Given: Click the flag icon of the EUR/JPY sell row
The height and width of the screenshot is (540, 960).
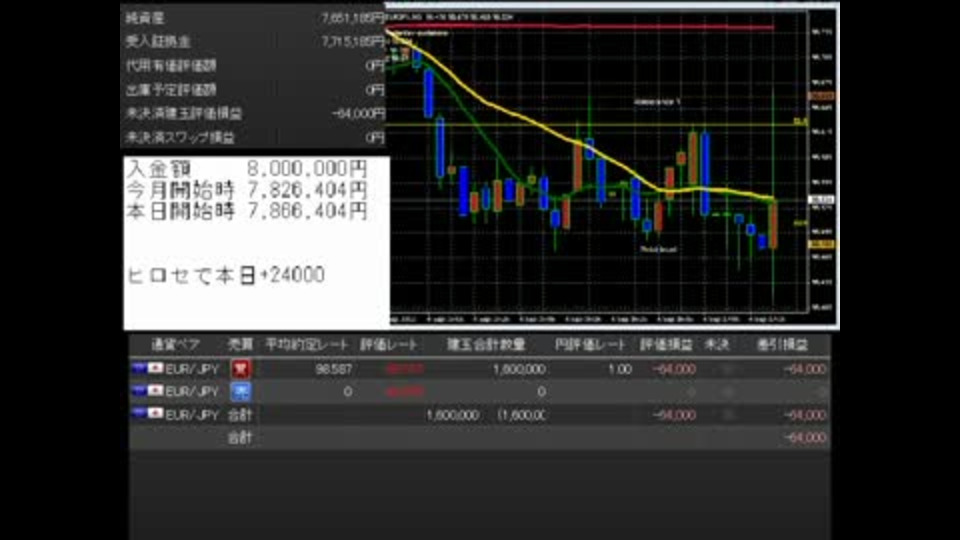Looking at the screenshot, I should [x=147, y=391].
